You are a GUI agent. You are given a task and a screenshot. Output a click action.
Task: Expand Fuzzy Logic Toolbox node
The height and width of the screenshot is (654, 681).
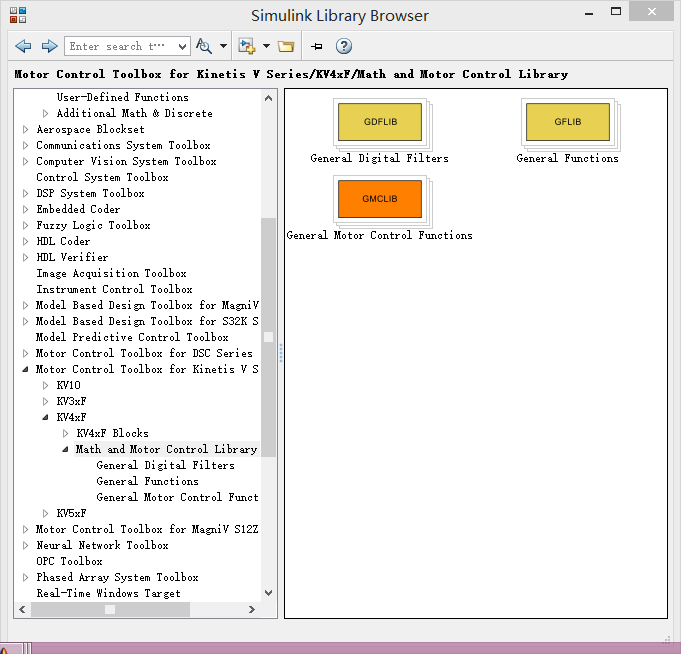point(25,225)
